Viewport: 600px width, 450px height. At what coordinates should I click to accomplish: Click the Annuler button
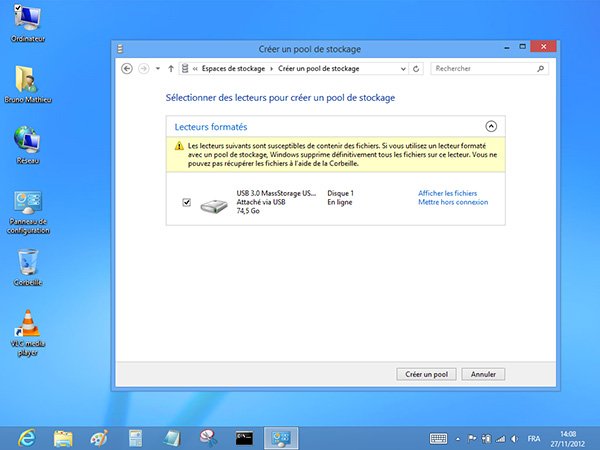pos(483,374)
